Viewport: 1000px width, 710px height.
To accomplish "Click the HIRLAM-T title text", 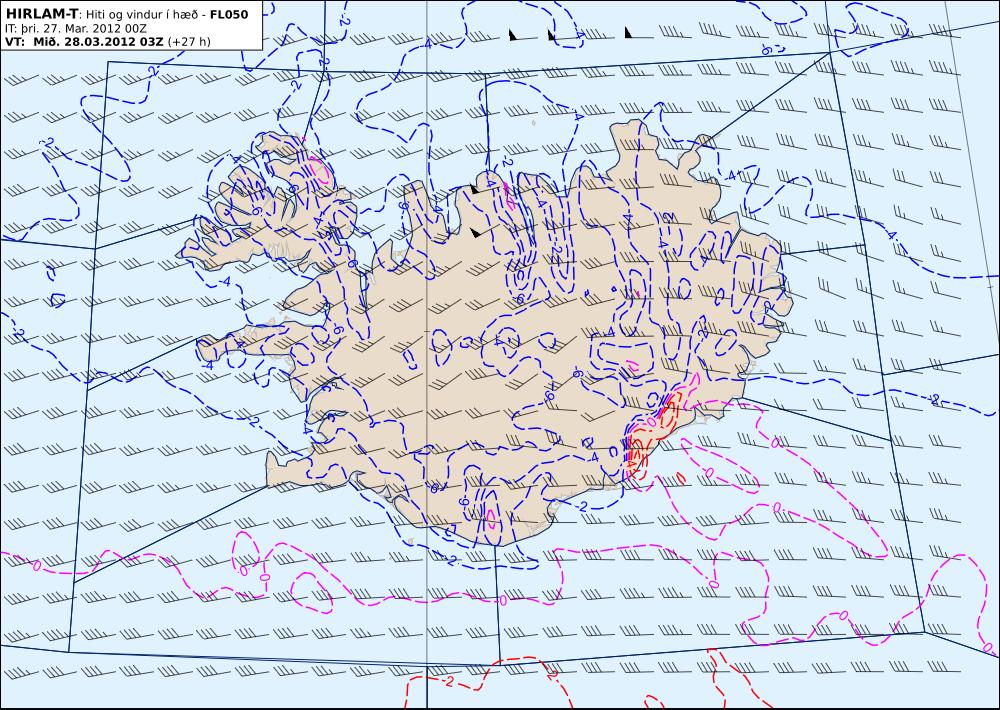I will tap(41, 14).
